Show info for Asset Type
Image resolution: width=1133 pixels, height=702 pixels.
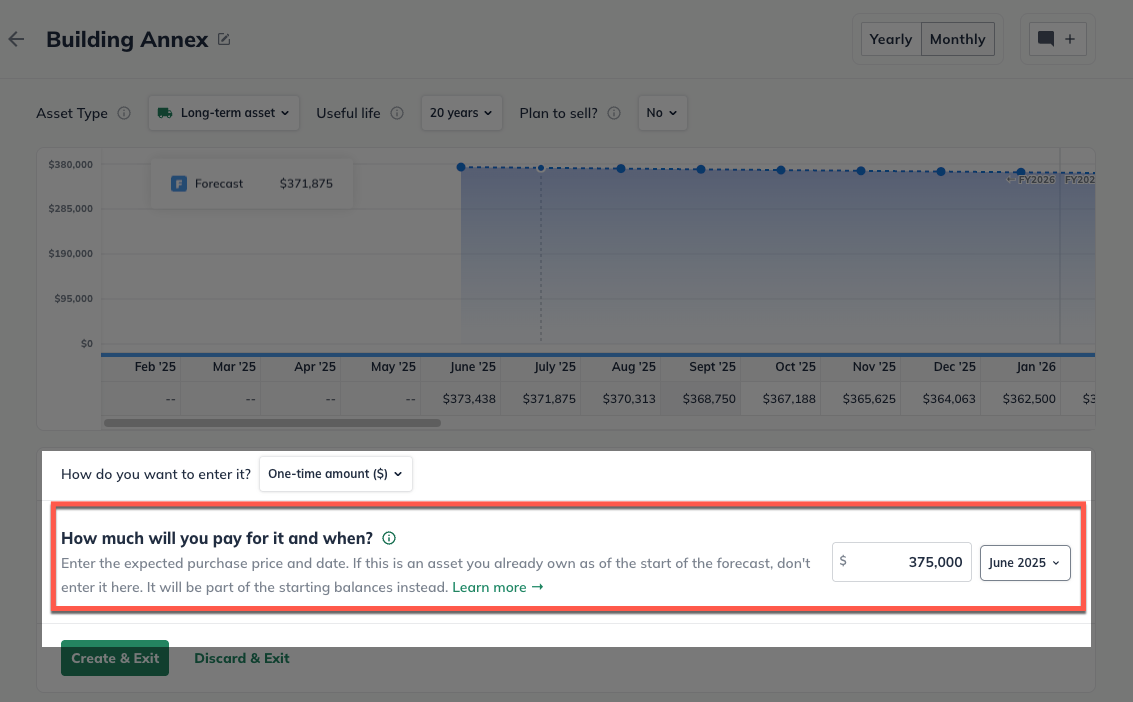(x=124, y=113)
